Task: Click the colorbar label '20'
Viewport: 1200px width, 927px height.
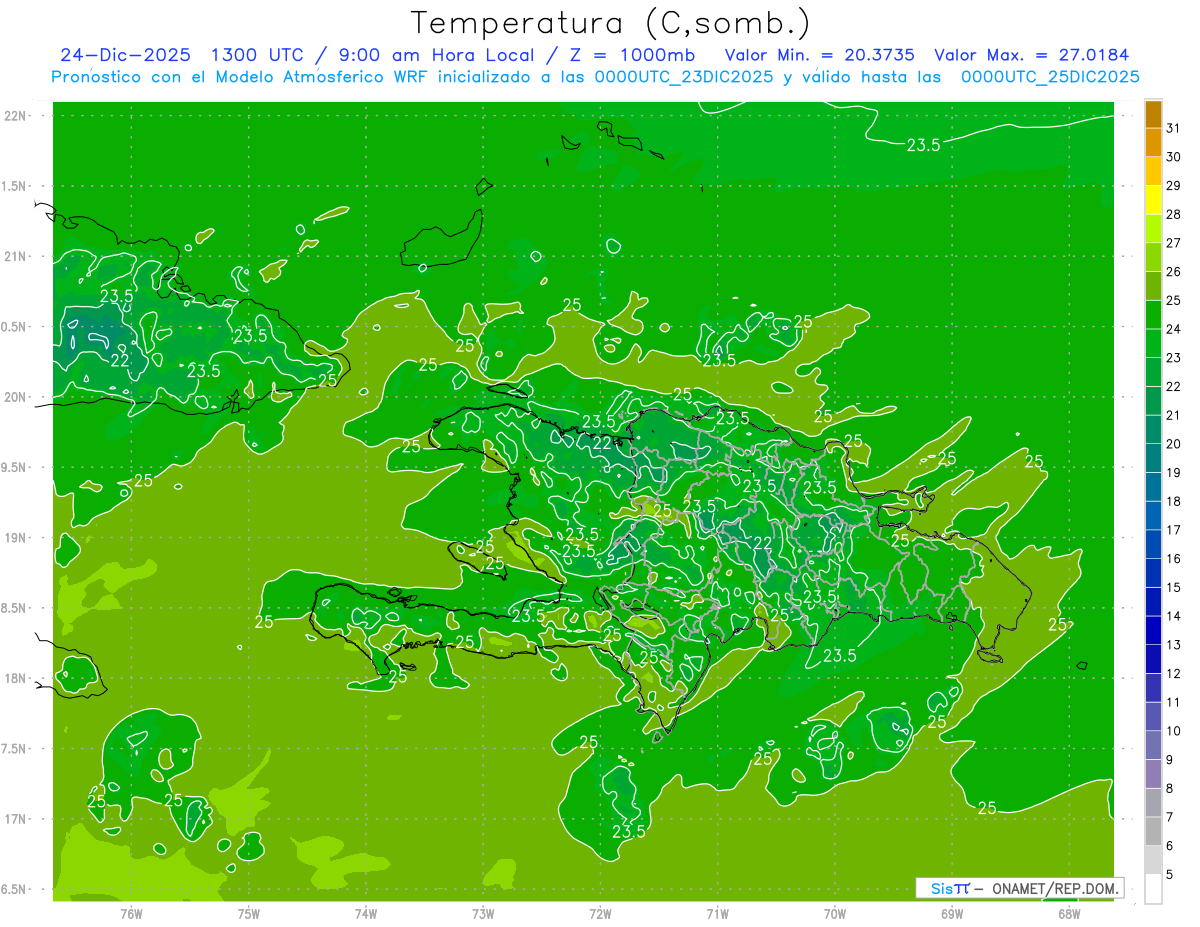Action: coord(1174,444)
